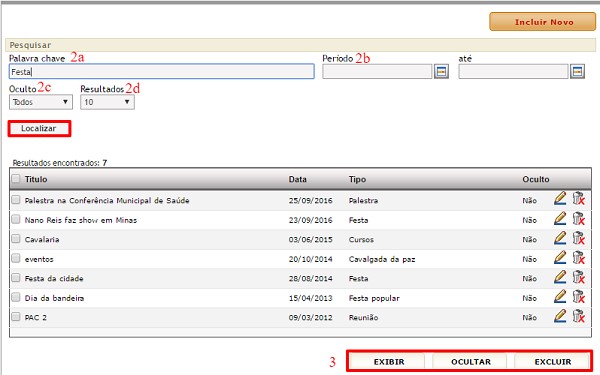
Task: Delete the Cavalaria event using trash icon
Action: coord(579,238)
